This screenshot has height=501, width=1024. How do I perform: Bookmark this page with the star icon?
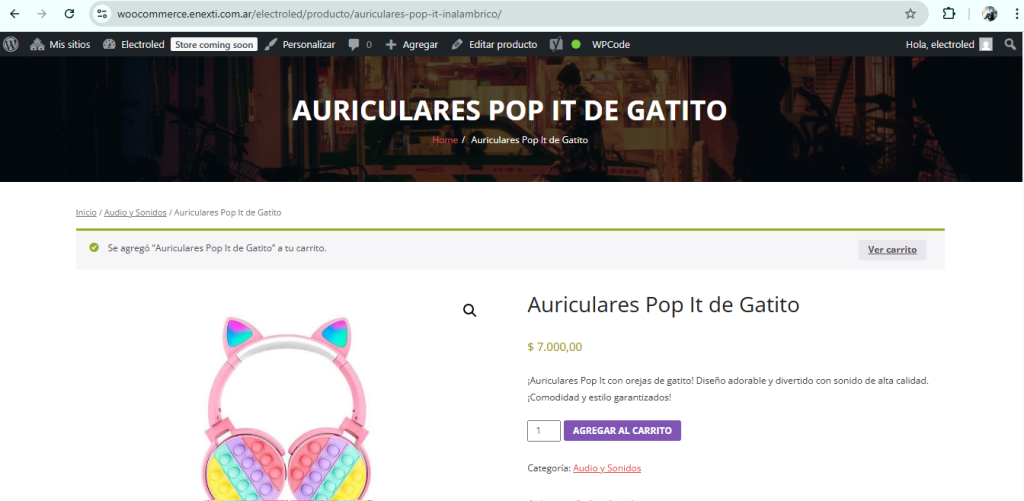[910, 14]
